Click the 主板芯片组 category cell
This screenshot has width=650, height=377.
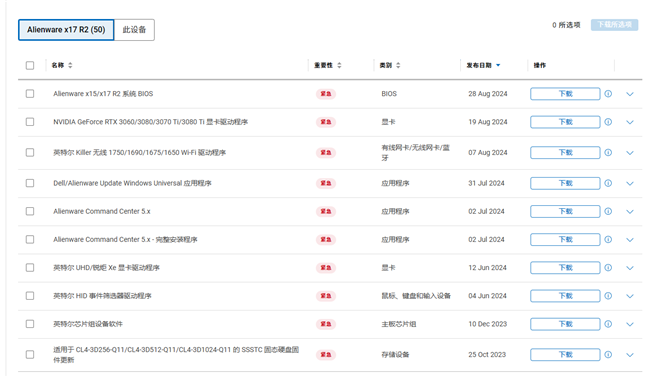[x=398, y=324]
